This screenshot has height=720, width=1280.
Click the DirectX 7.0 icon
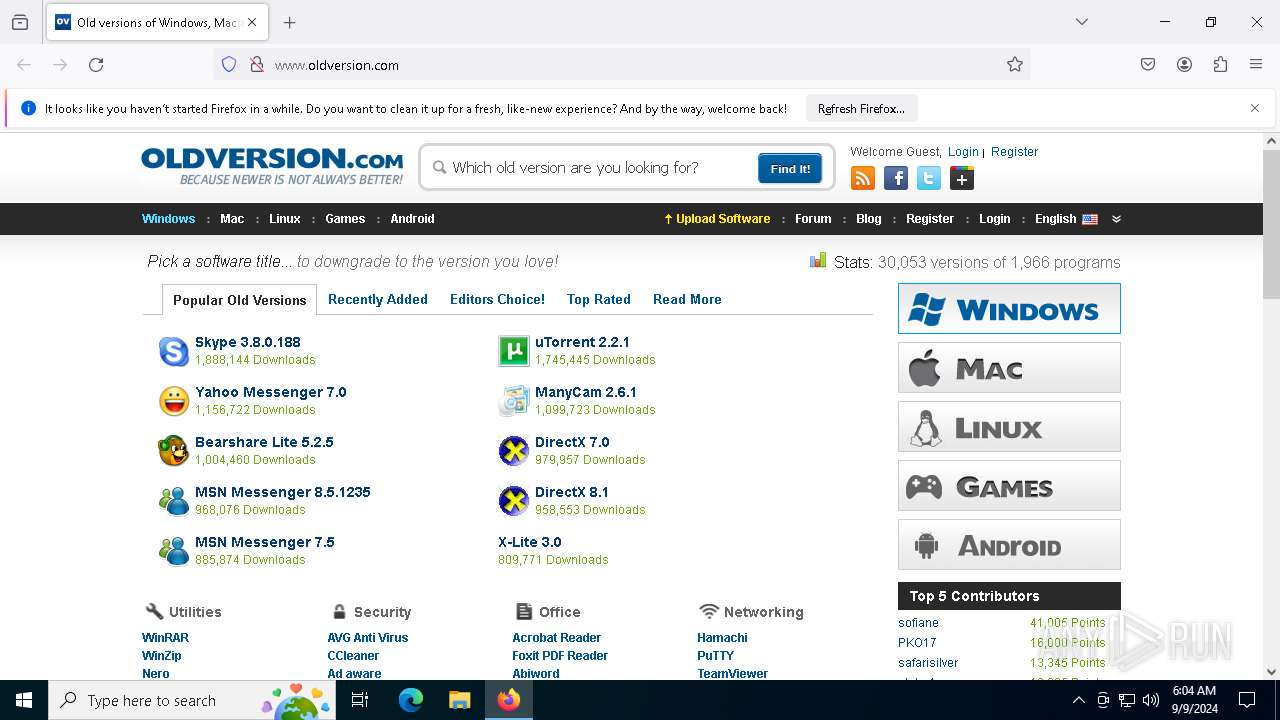click(x=513, y=451)
